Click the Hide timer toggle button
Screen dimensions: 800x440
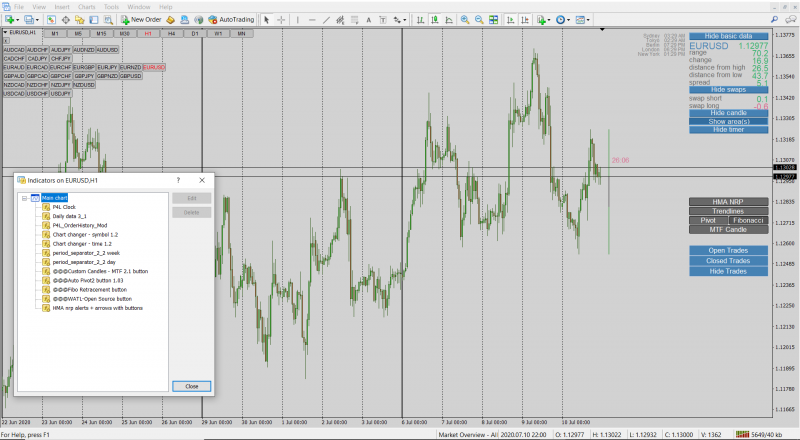tap(728, 130)
